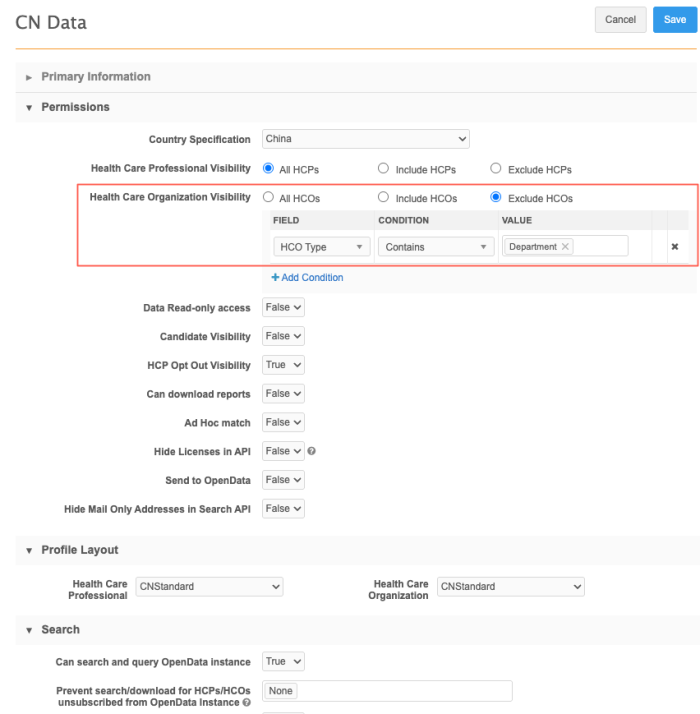This screenshot has width=700, height=714.
Task: Delete the HCO Type condition row
Action: [x=674, y=247]
